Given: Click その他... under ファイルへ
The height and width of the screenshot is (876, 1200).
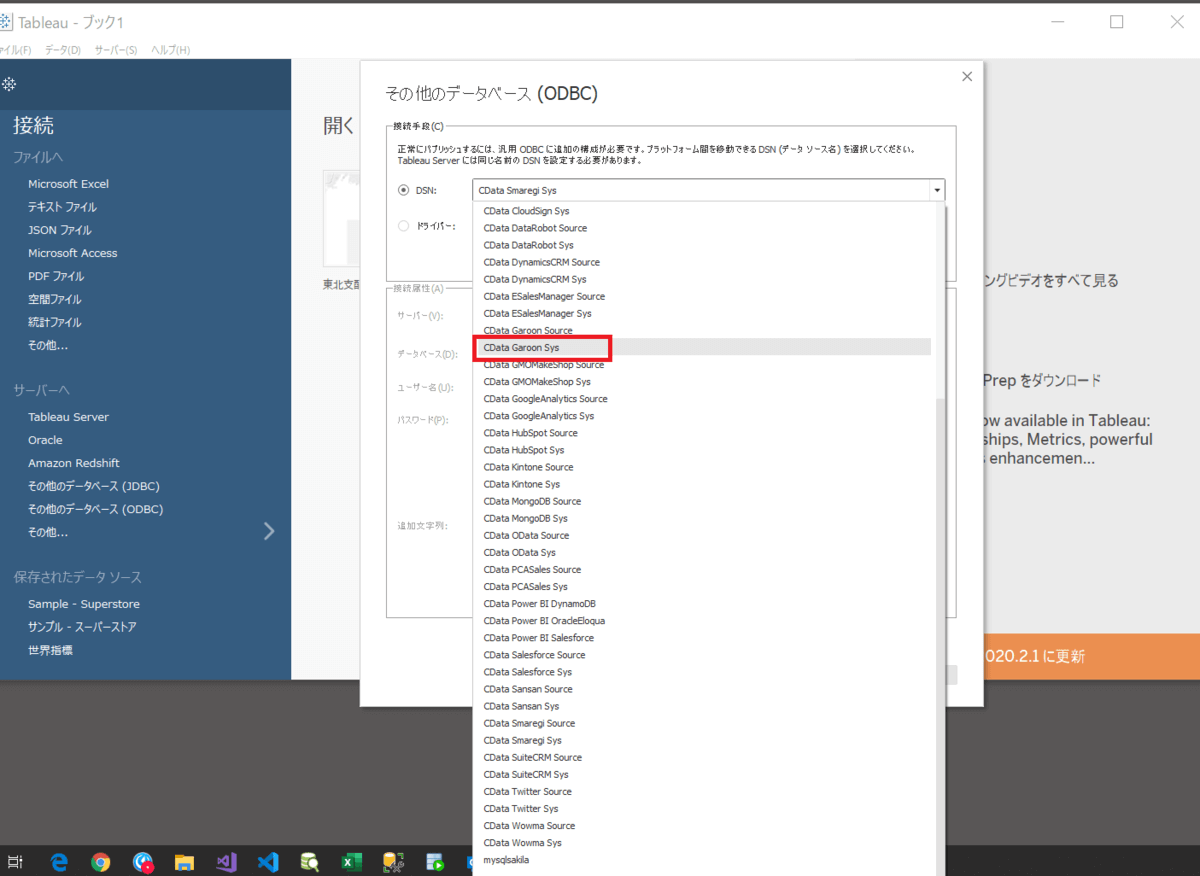Looking at the screenshot, I should pyautogui.click(x=48, y=345).
